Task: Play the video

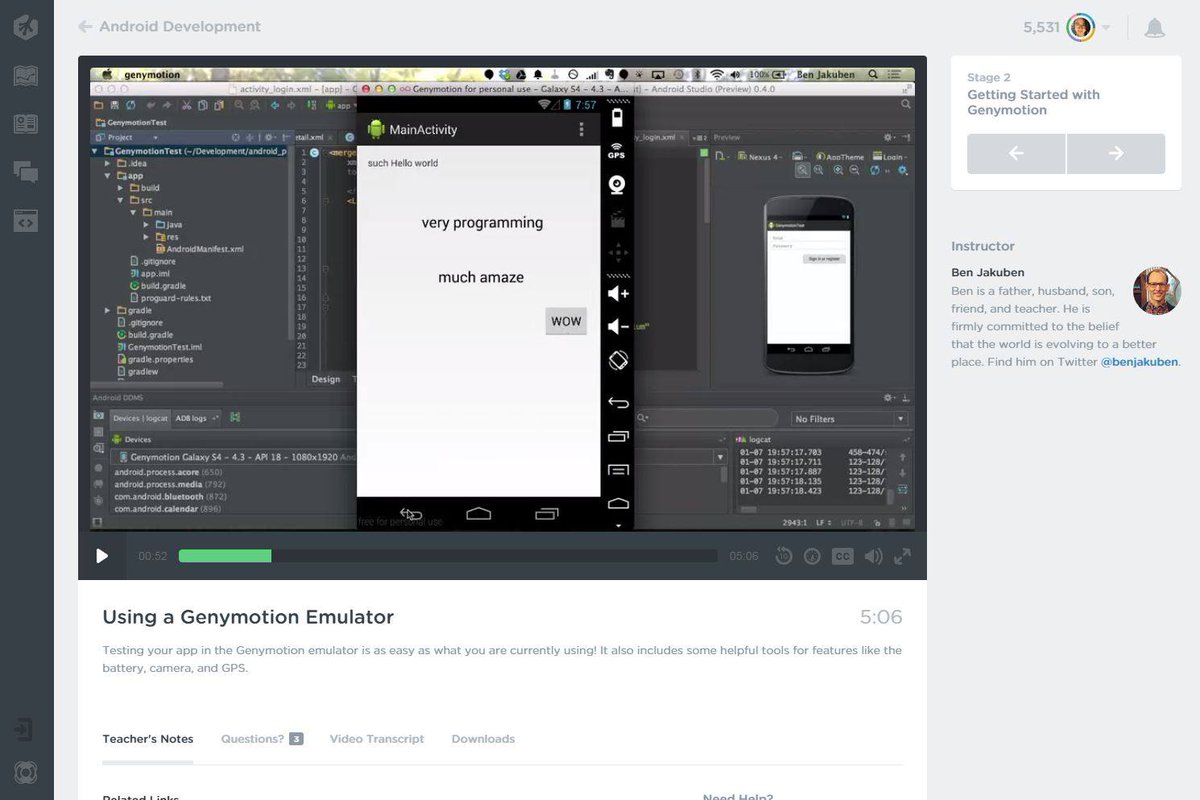Action: click(102, 556)
